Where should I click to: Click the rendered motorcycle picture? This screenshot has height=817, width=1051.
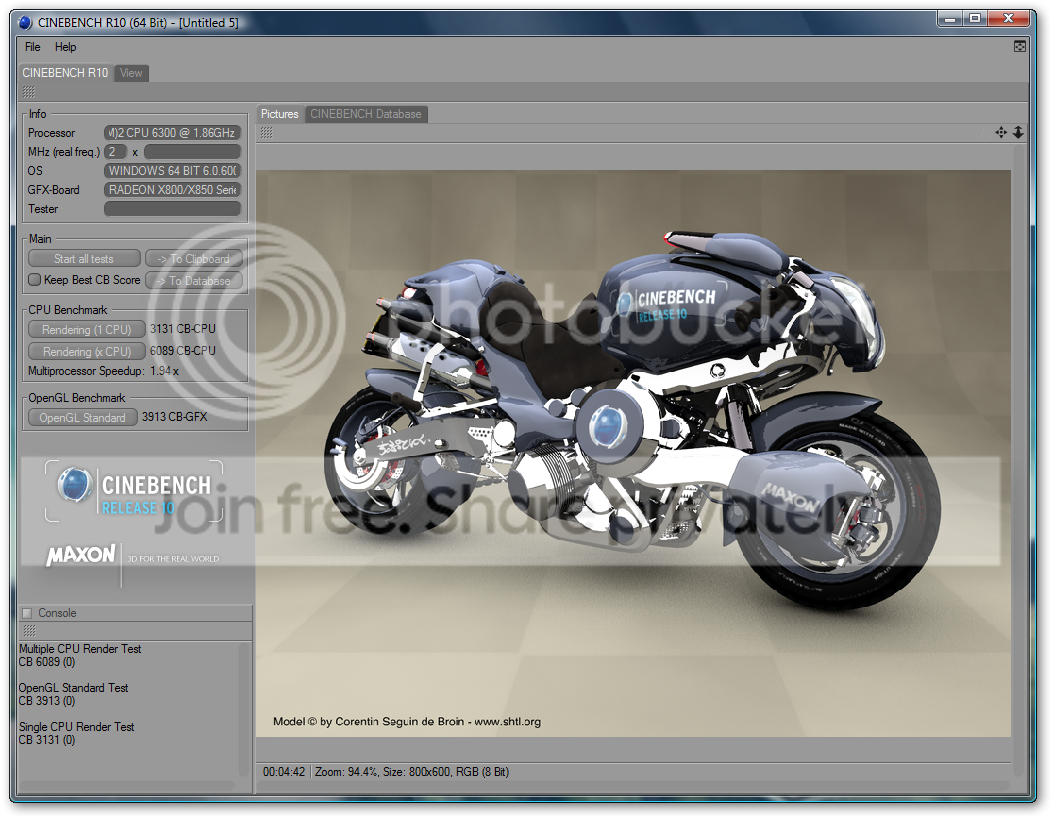tap(633, 453)
